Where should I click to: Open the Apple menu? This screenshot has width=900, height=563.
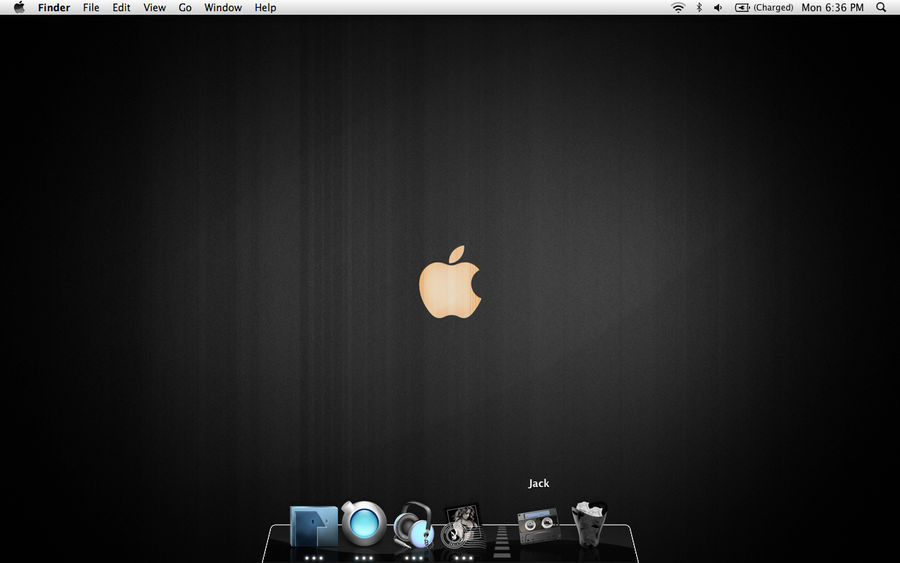(19, 7)
